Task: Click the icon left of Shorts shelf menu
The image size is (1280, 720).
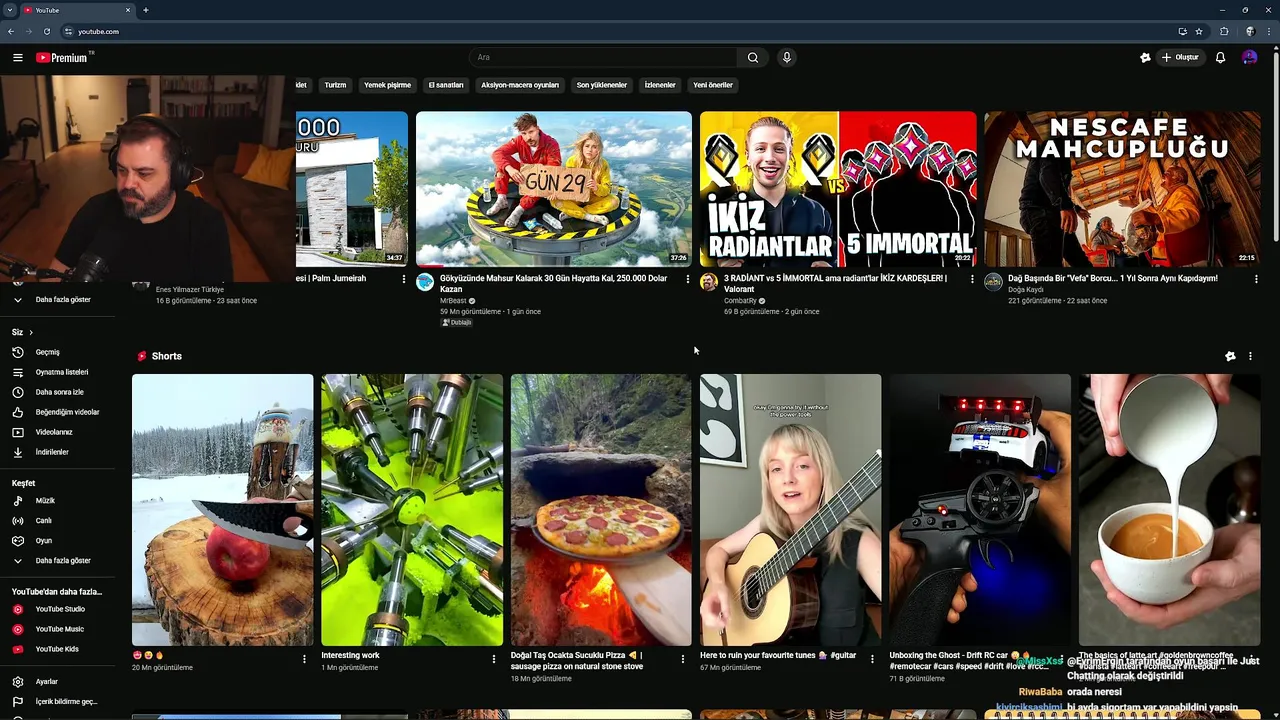Action: (1230, 356)
